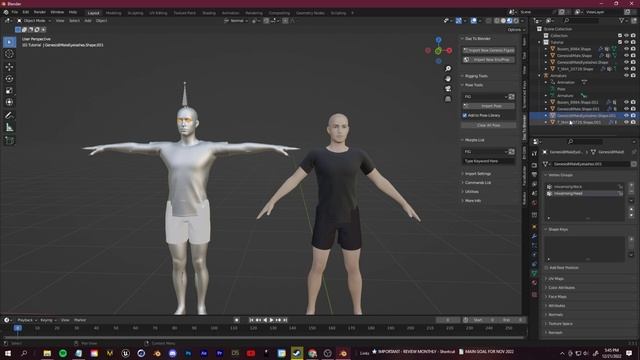
Task: Expand the Commands List panel
Action: tap(477, 183)
